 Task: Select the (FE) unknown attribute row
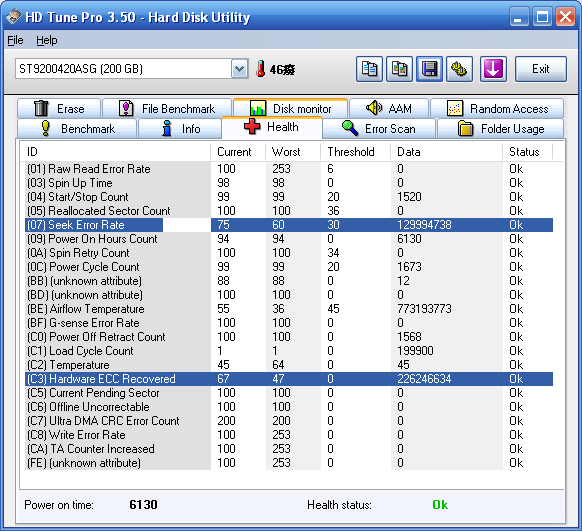pos(289,463)
